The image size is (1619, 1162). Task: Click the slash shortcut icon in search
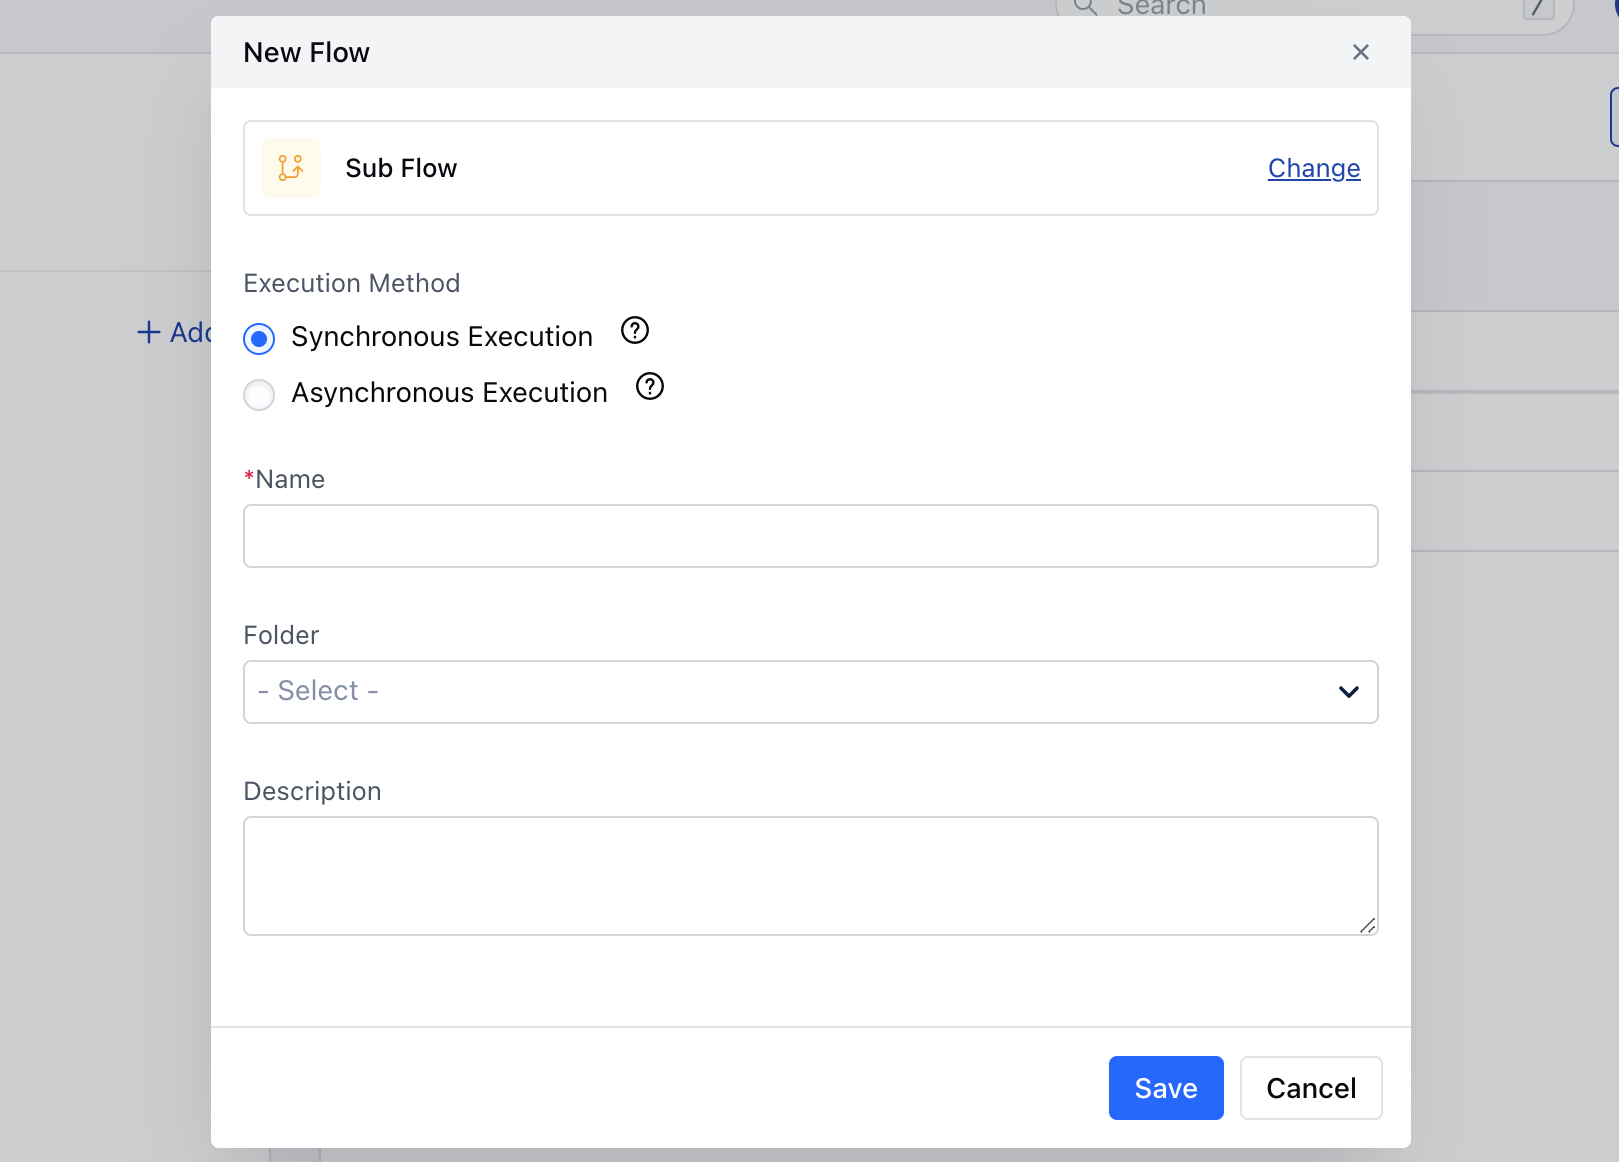1537,8
